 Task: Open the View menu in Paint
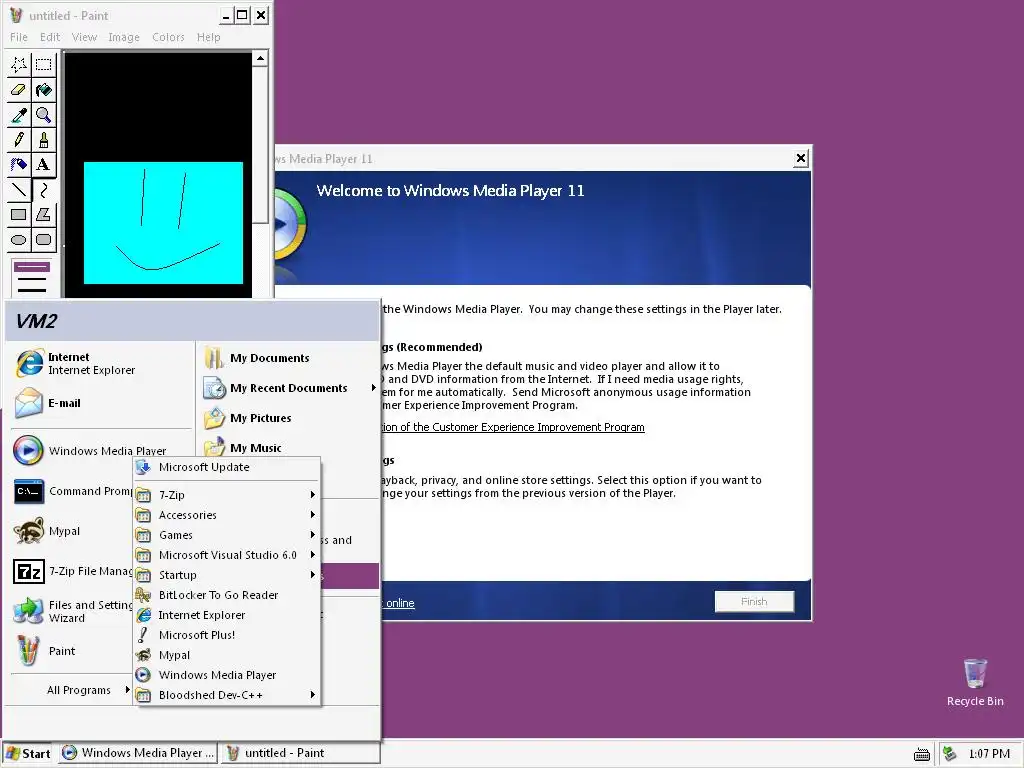pos(84,37)
